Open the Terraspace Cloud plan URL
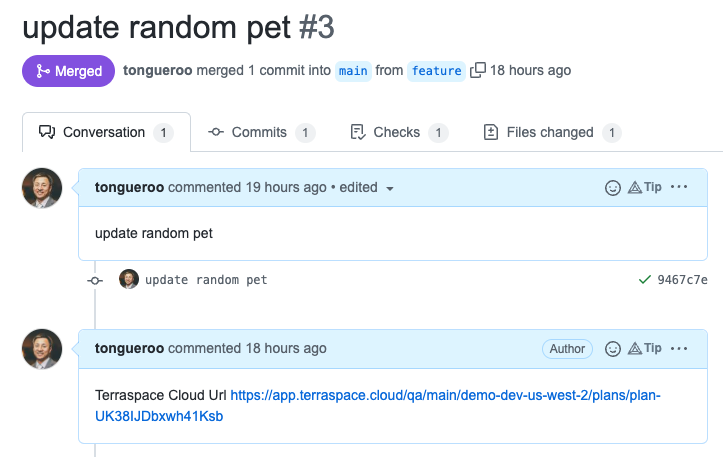Screen dimensions: 723x457 pyautogui.click(x=378, y=406)
